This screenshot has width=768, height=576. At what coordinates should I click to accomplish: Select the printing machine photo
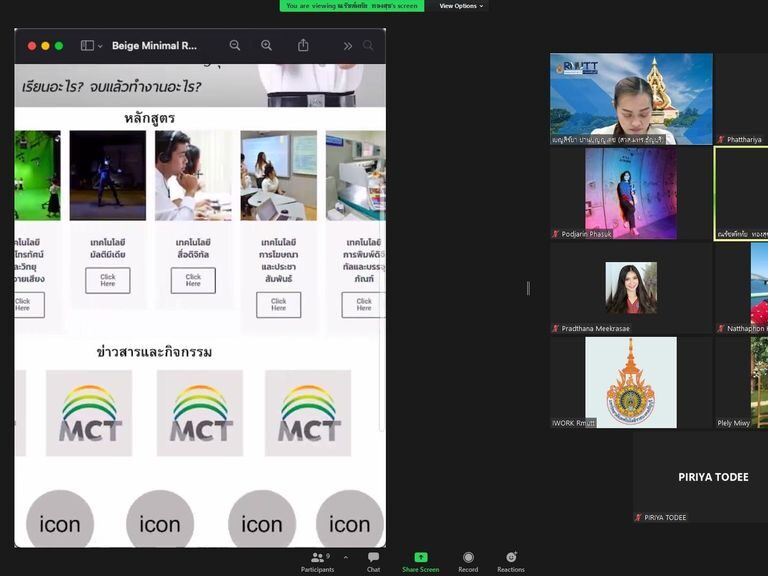(x=356, y=175)
